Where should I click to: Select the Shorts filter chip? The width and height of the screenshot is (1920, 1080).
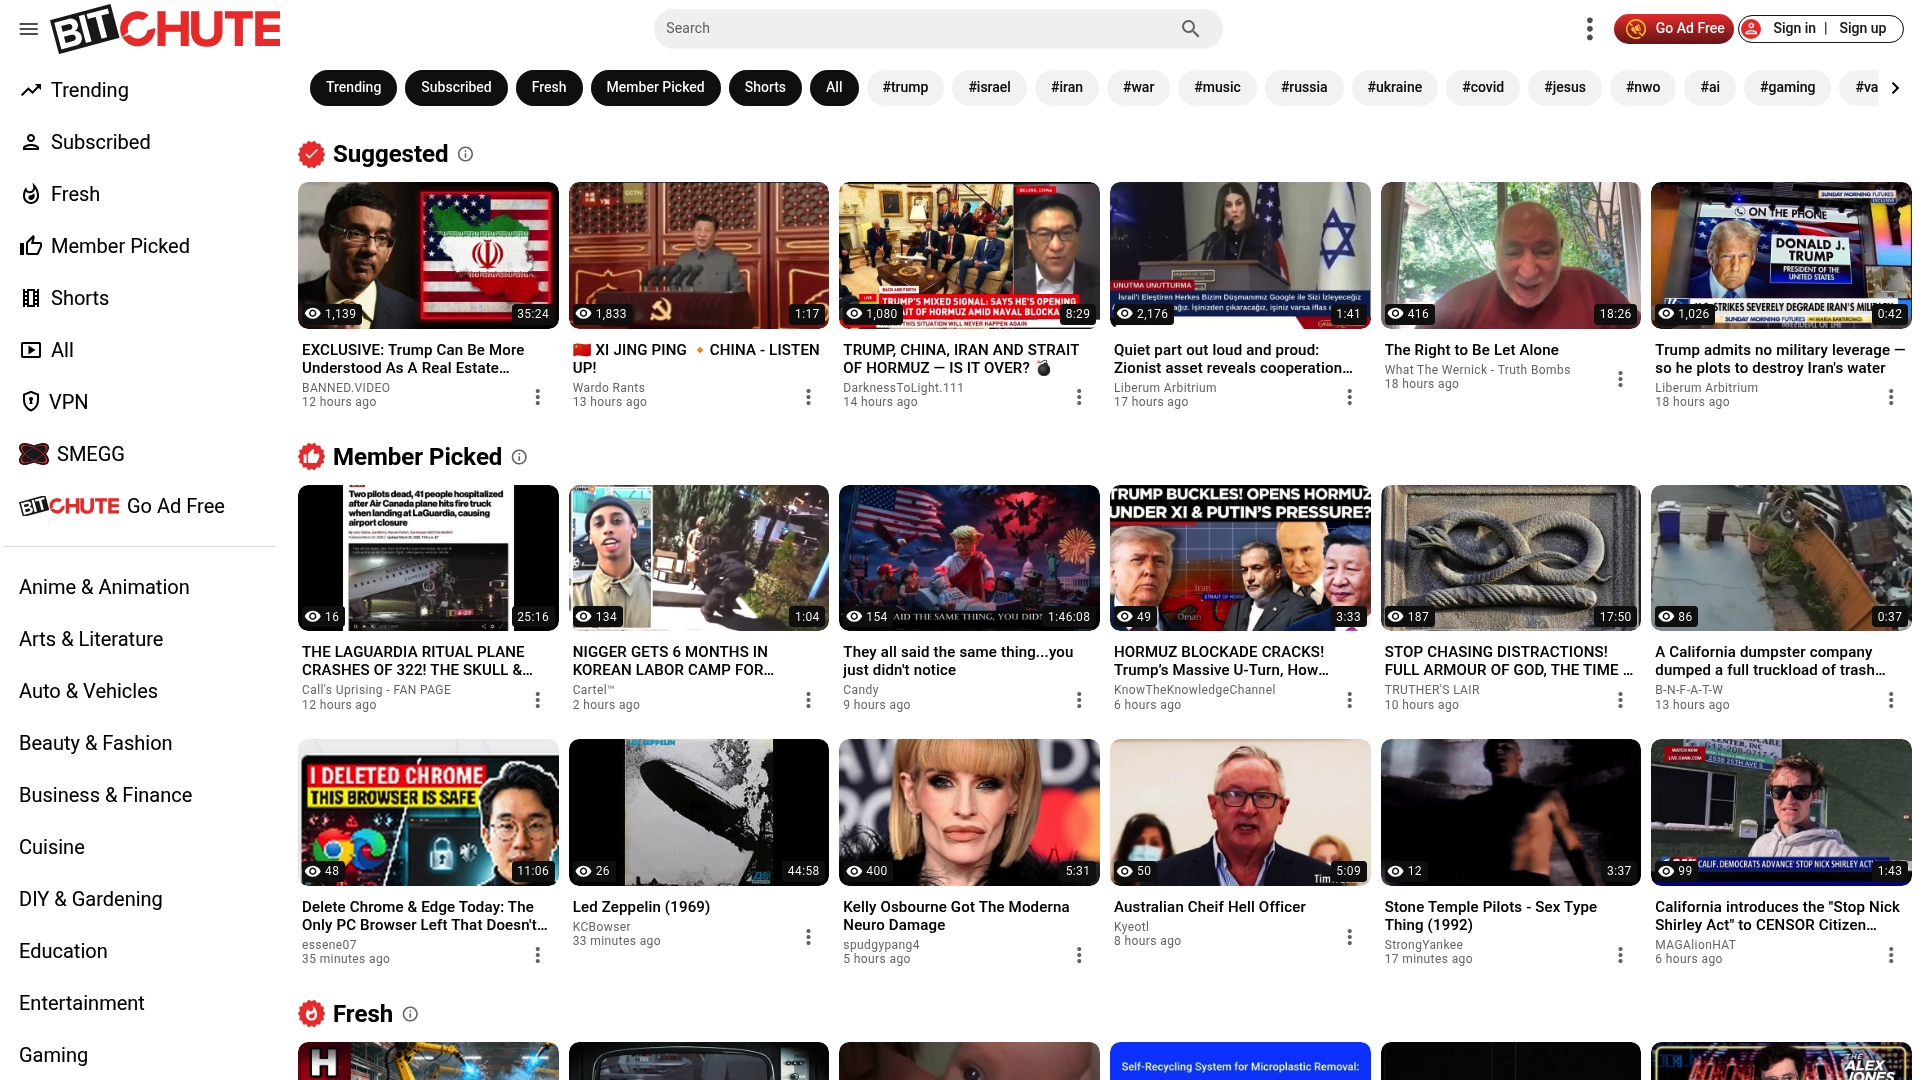click(x=765, y=88)
